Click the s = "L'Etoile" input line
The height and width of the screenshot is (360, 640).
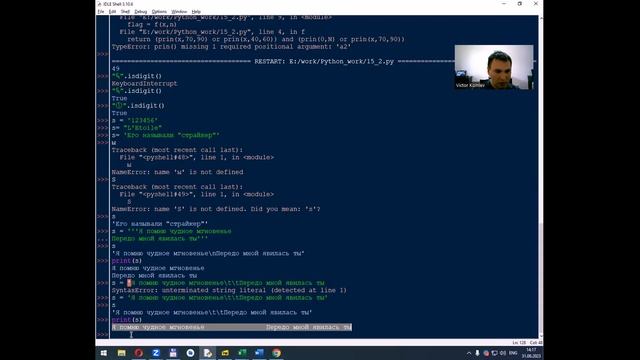[x=137, y=128]
